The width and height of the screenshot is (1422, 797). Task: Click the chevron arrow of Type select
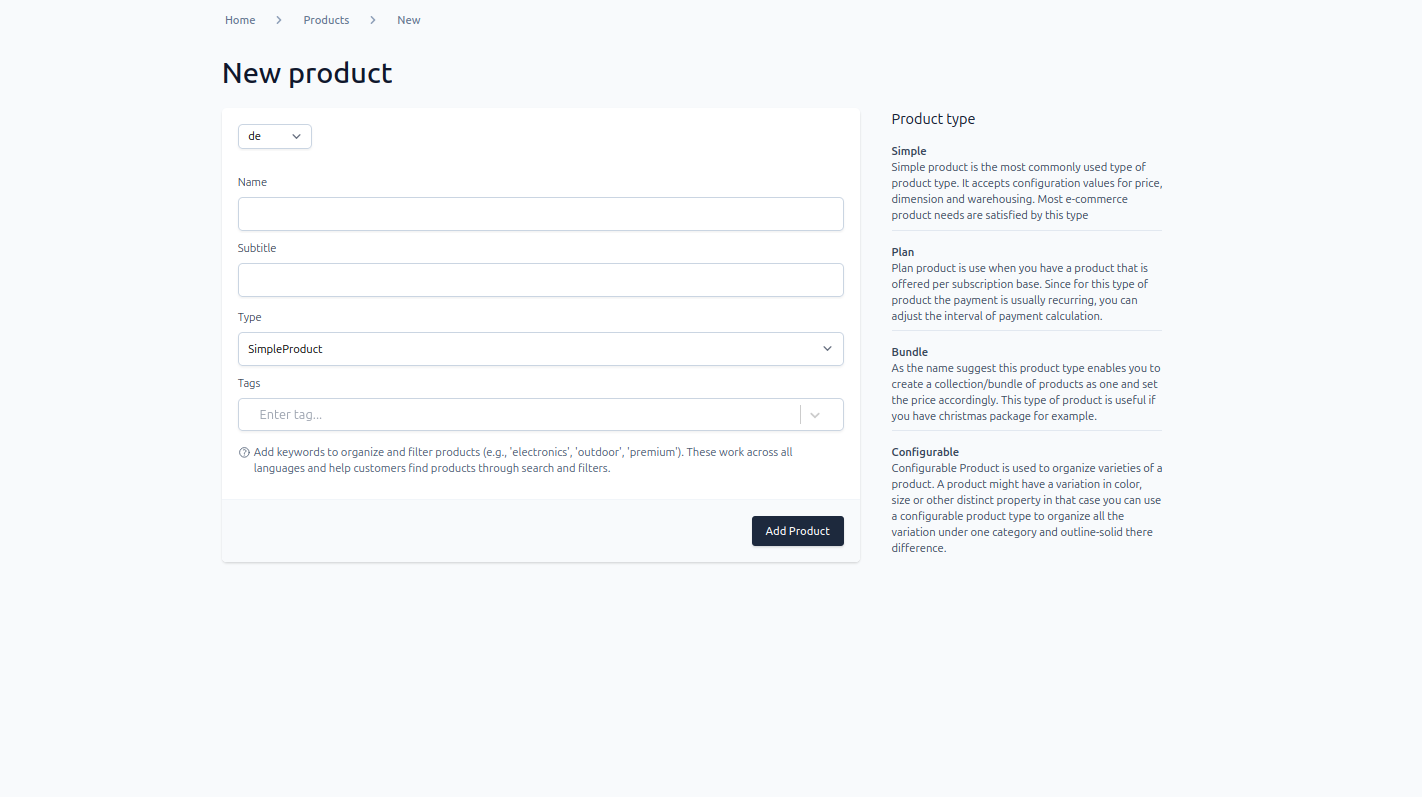(827, 349)
